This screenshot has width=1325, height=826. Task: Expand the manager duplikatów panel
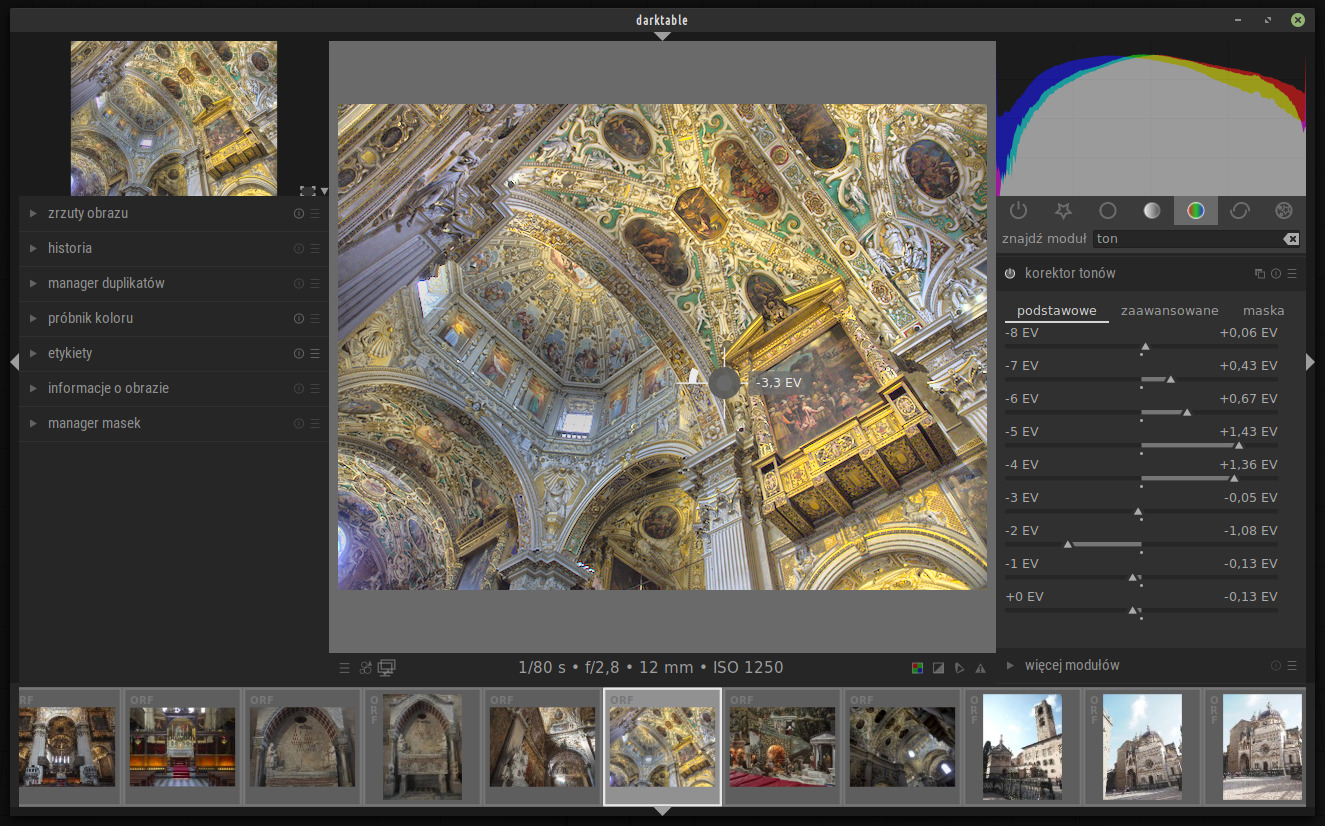(x=33, y=284)
